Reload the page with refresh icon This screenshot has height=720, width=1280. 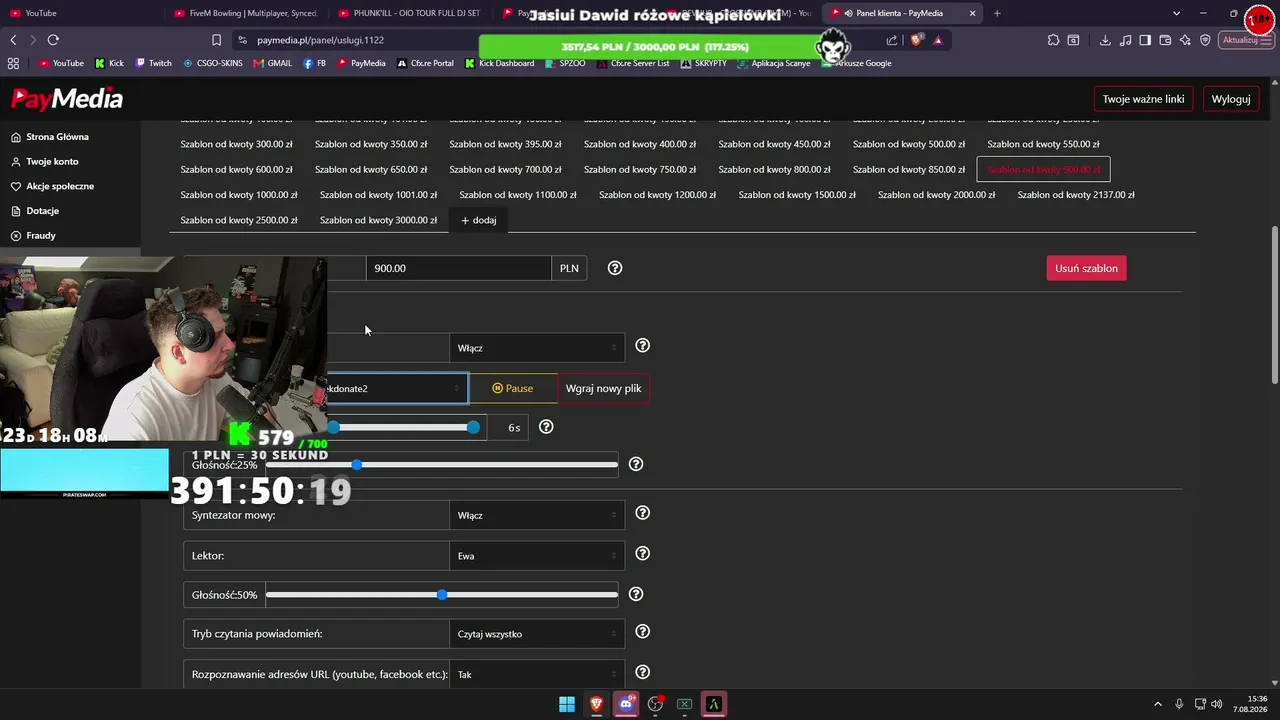coord(53,40)
